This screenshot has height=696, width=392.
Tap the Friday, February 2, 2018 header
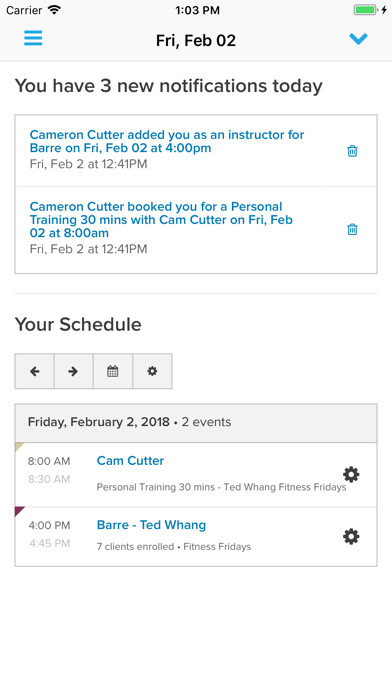(99, 422)
